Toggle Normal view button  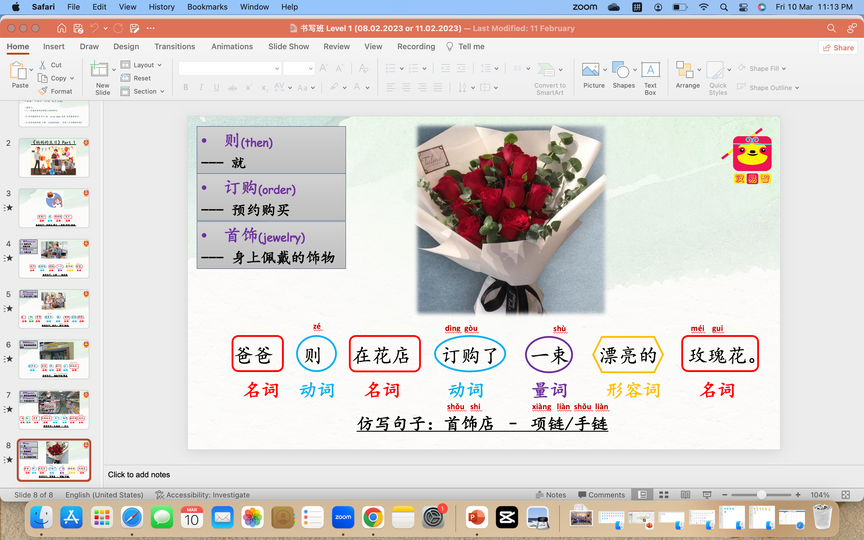(640, 495)
